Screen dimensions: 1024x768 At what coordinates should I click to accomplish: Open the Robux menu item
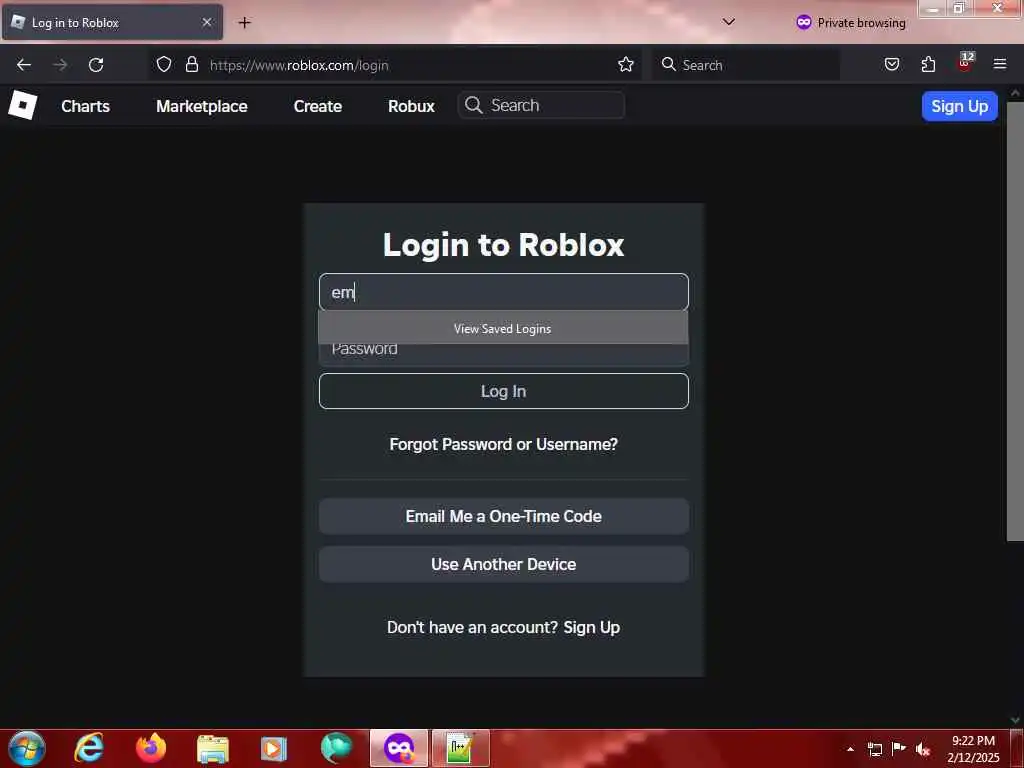pyautogui.click(x=411, y=106)
